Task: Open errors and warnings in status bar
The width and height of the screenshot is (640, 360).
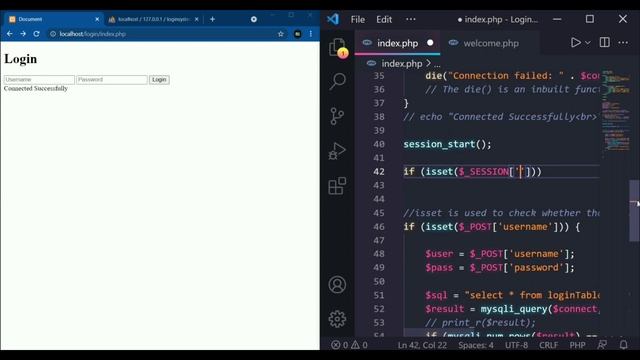Action: click(x=349, y=345)
